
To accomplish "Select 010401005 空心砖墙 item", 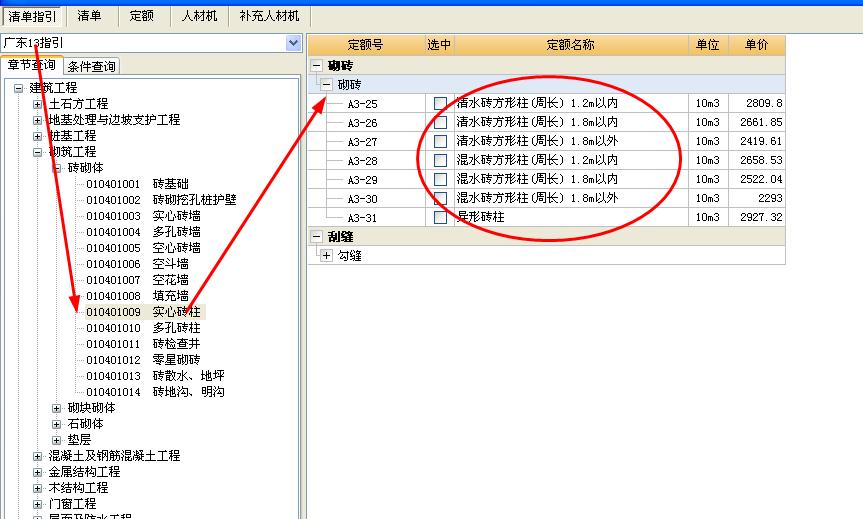I will (143, 248).
